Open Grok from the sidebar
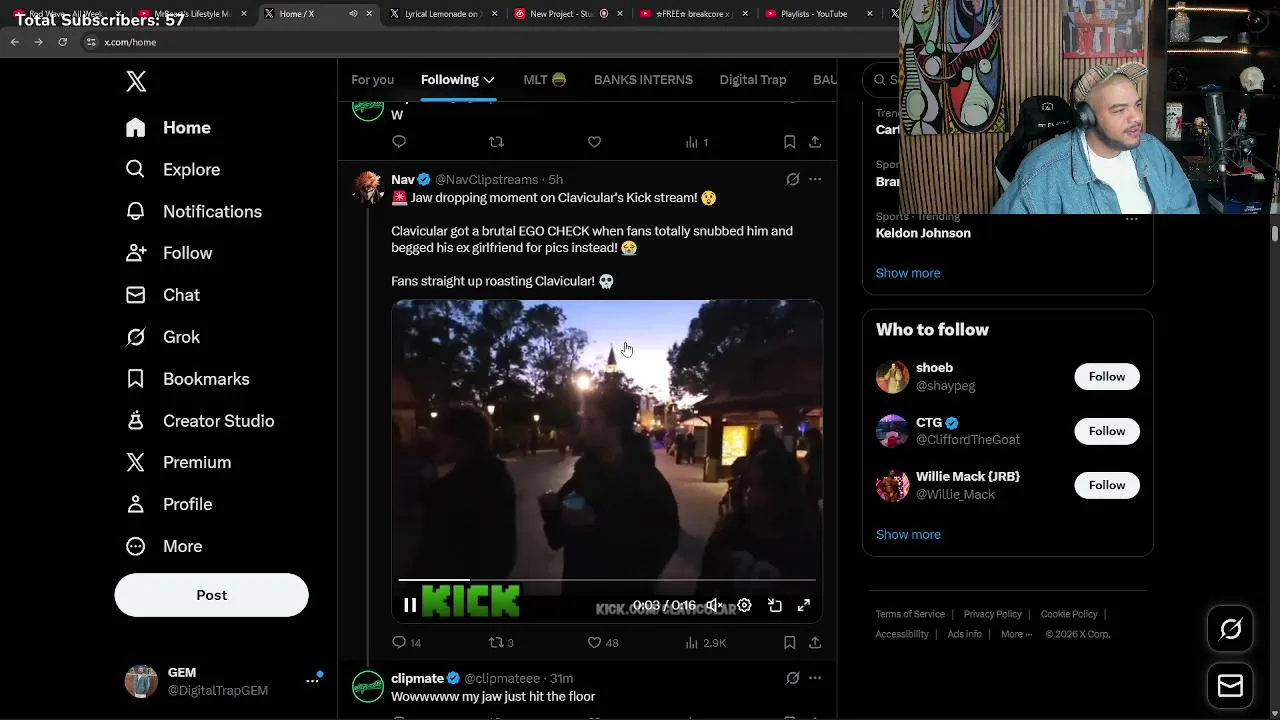The height and width of the screenshot is (720, 1280). coord(162,338)
